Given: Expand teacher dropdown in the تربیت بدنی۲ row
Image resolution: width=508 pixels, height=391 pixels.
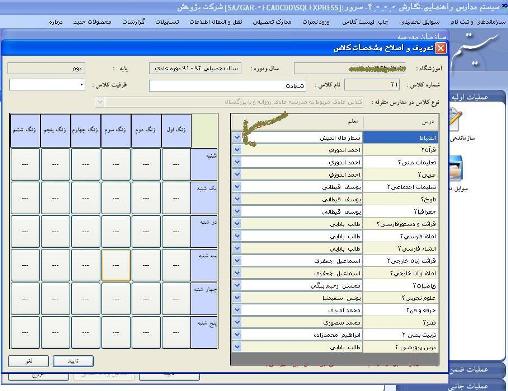Looking at the screenshot, I should (237, 335).
